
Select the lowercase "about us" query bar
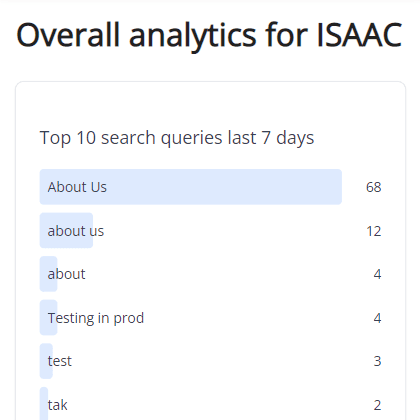click(66, 230)
